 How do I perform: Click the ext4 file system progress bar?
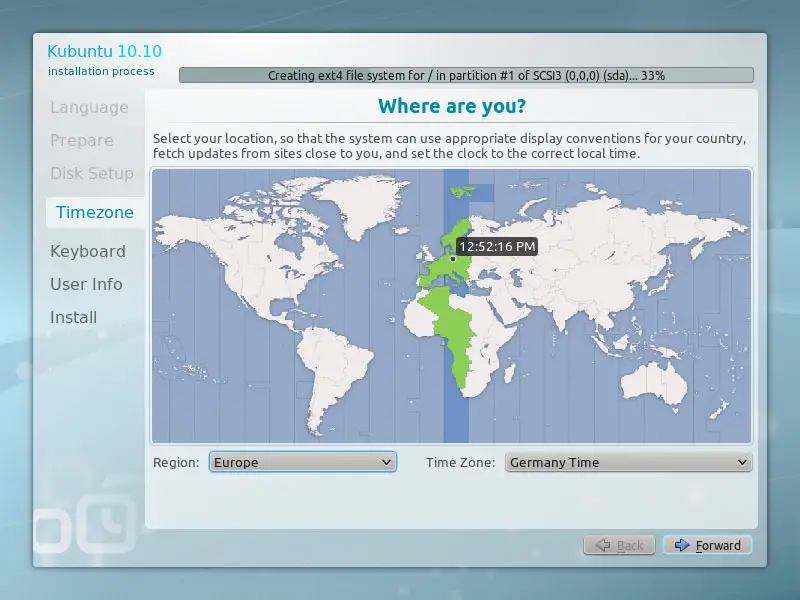466,75
